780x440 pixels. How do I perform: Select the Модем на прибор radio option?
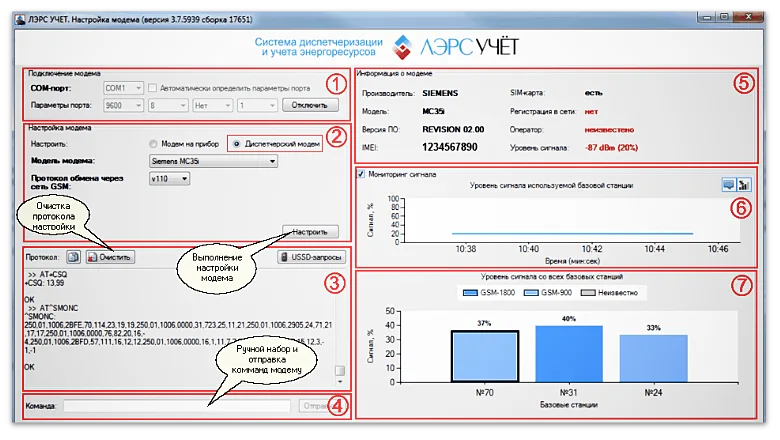tap(153, 143)
